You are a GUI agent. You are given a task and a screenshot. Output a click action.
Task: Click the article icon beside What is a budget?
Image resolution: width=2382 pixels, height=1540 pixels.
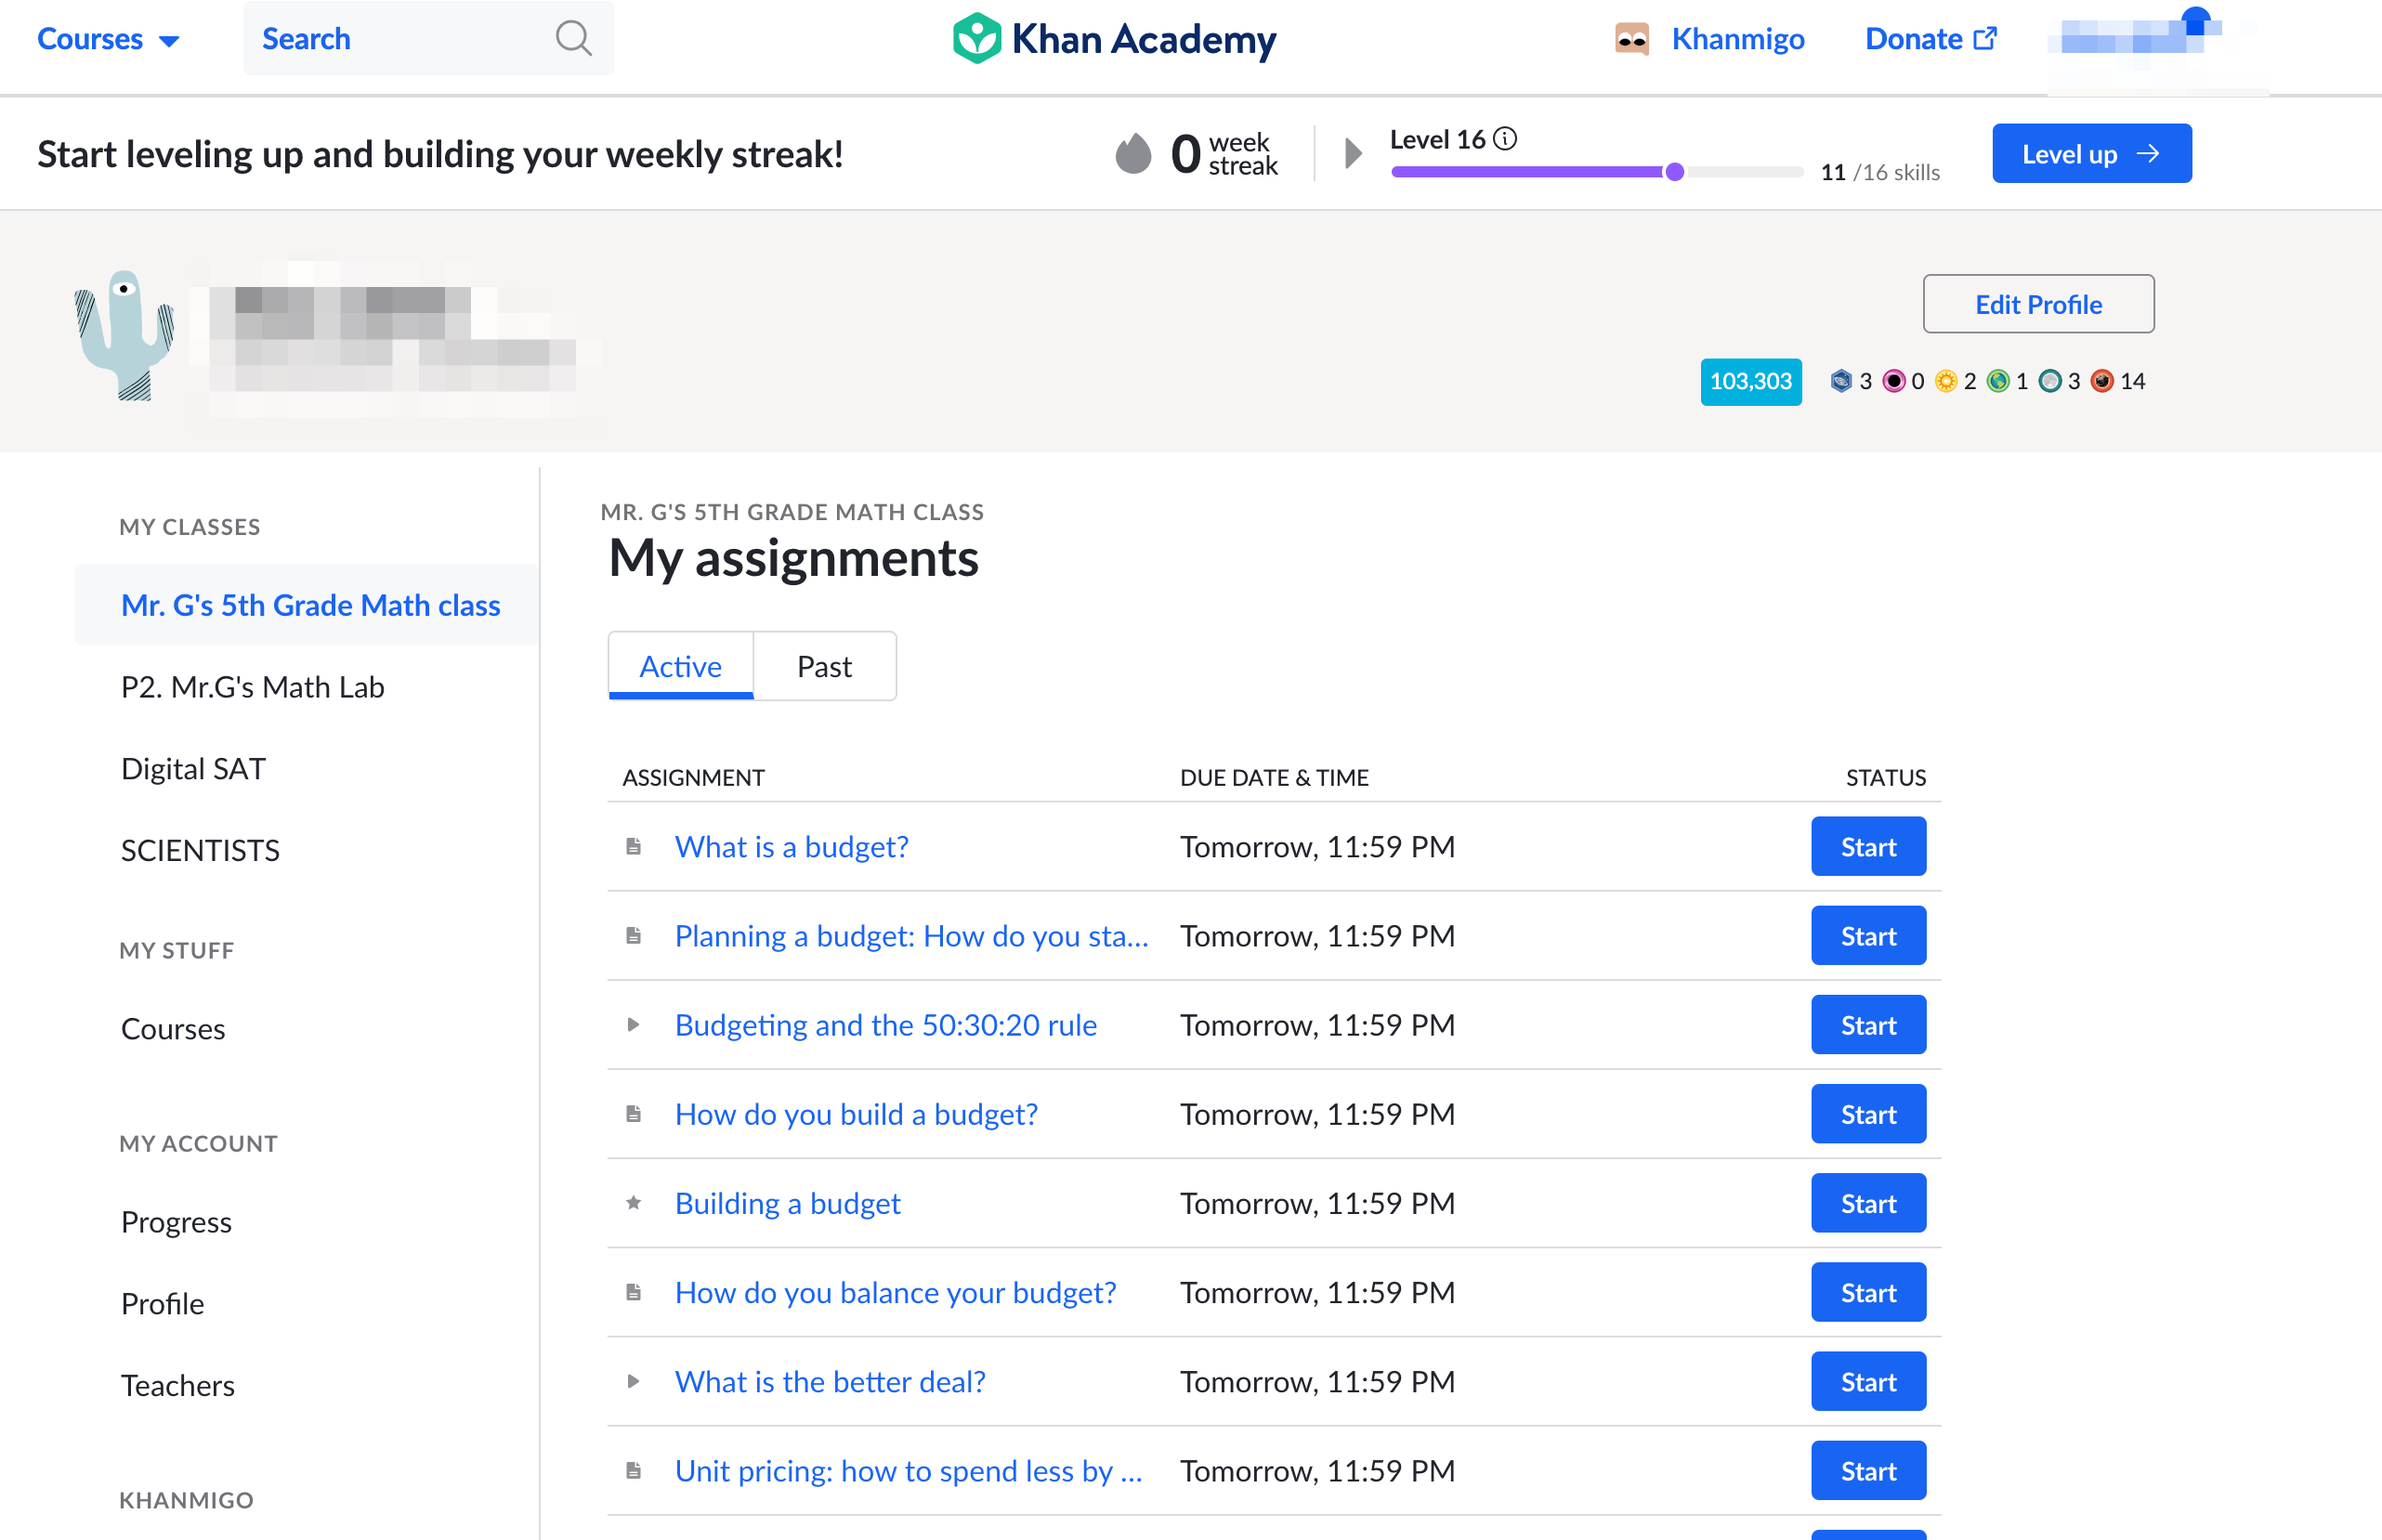tap(634, 845)
